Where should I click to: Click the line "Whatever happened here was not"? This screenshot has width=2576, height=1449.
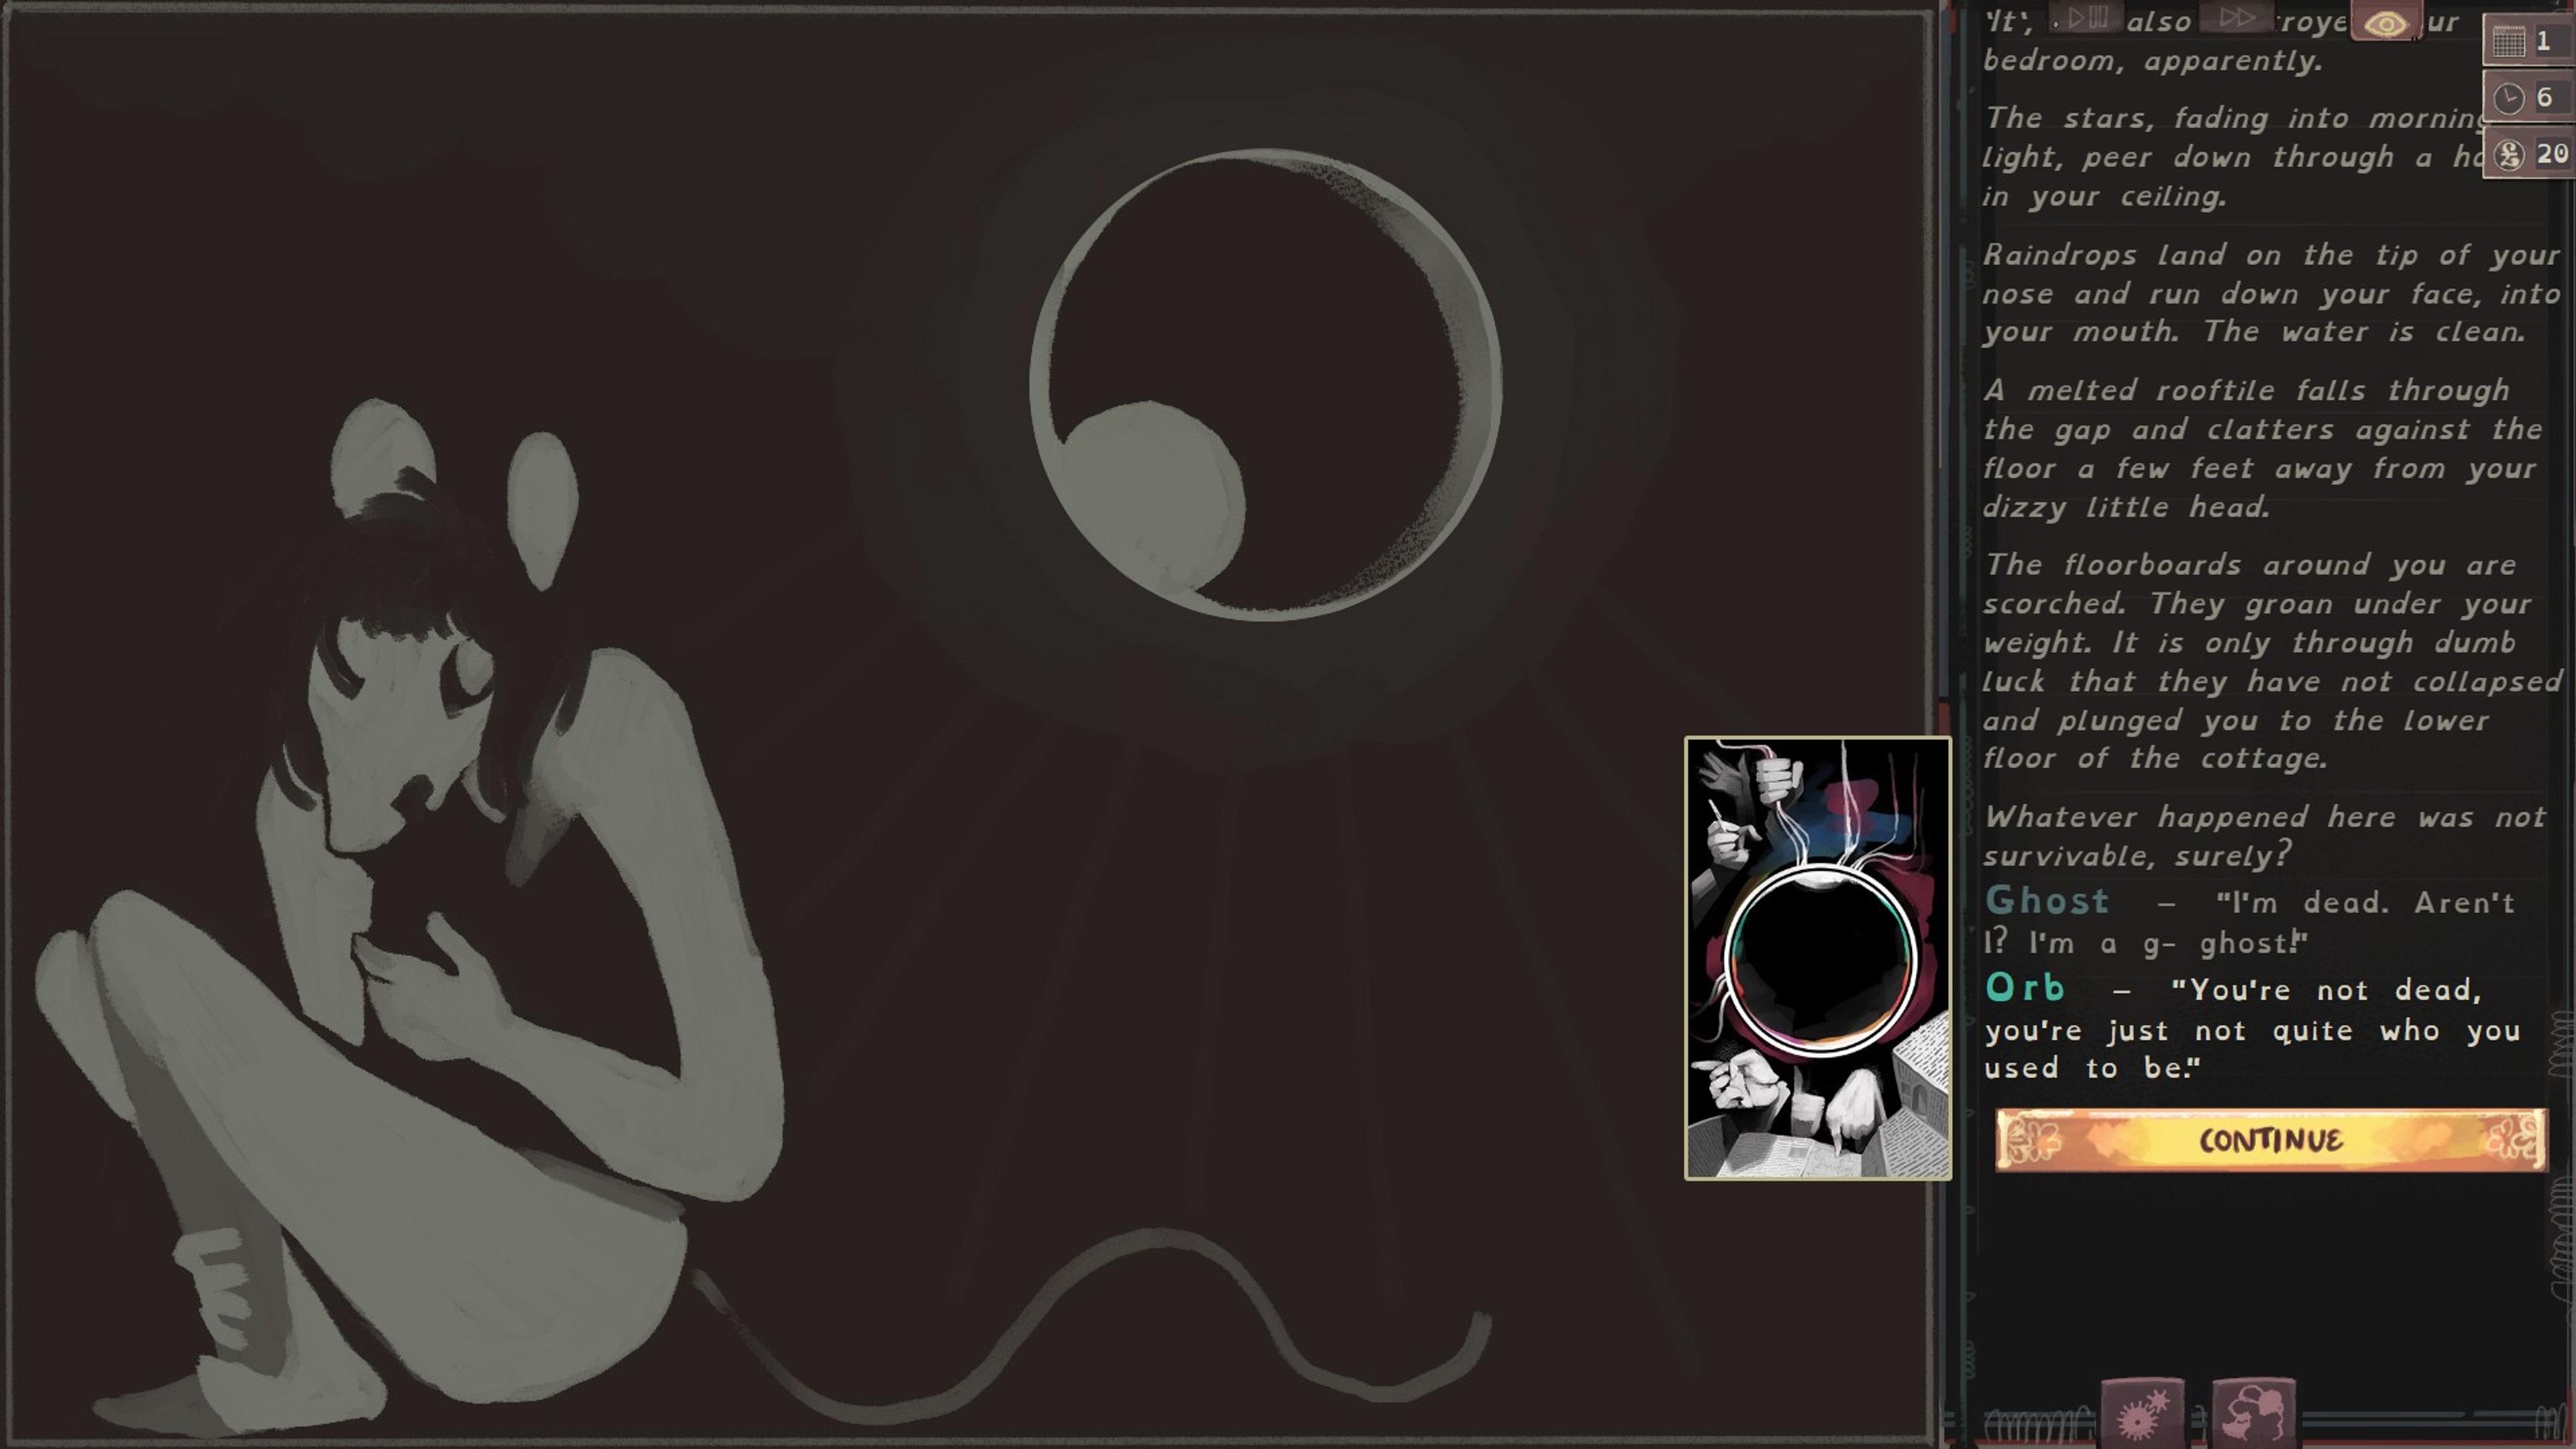tap(2265, 817)
